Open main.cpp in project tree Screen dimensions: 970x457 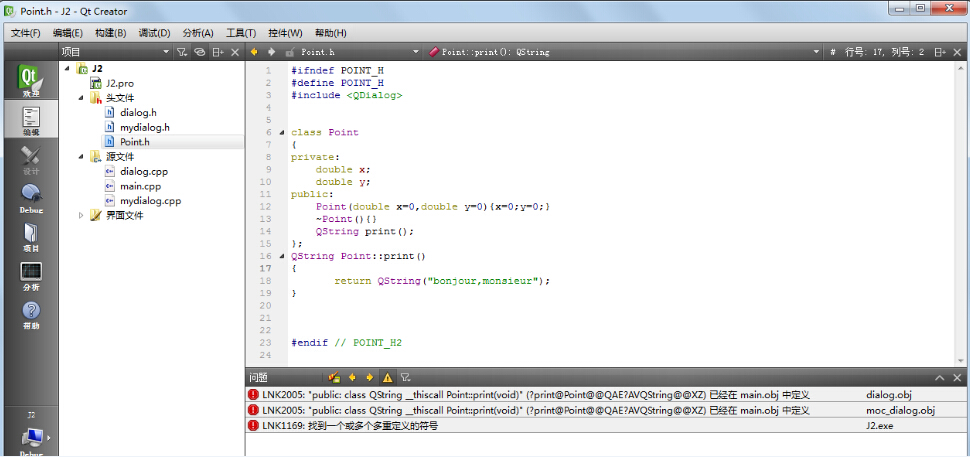point(140,186)
